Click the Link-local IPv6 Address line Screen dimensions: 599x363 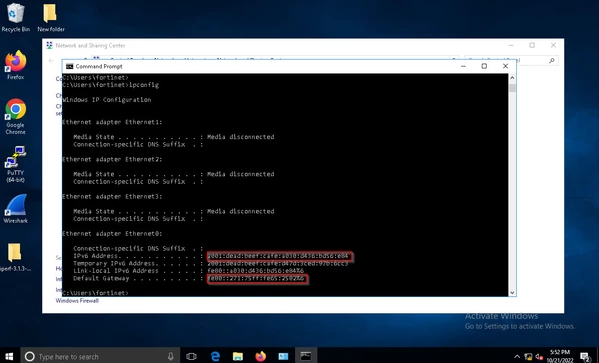[x=188, y=271]
